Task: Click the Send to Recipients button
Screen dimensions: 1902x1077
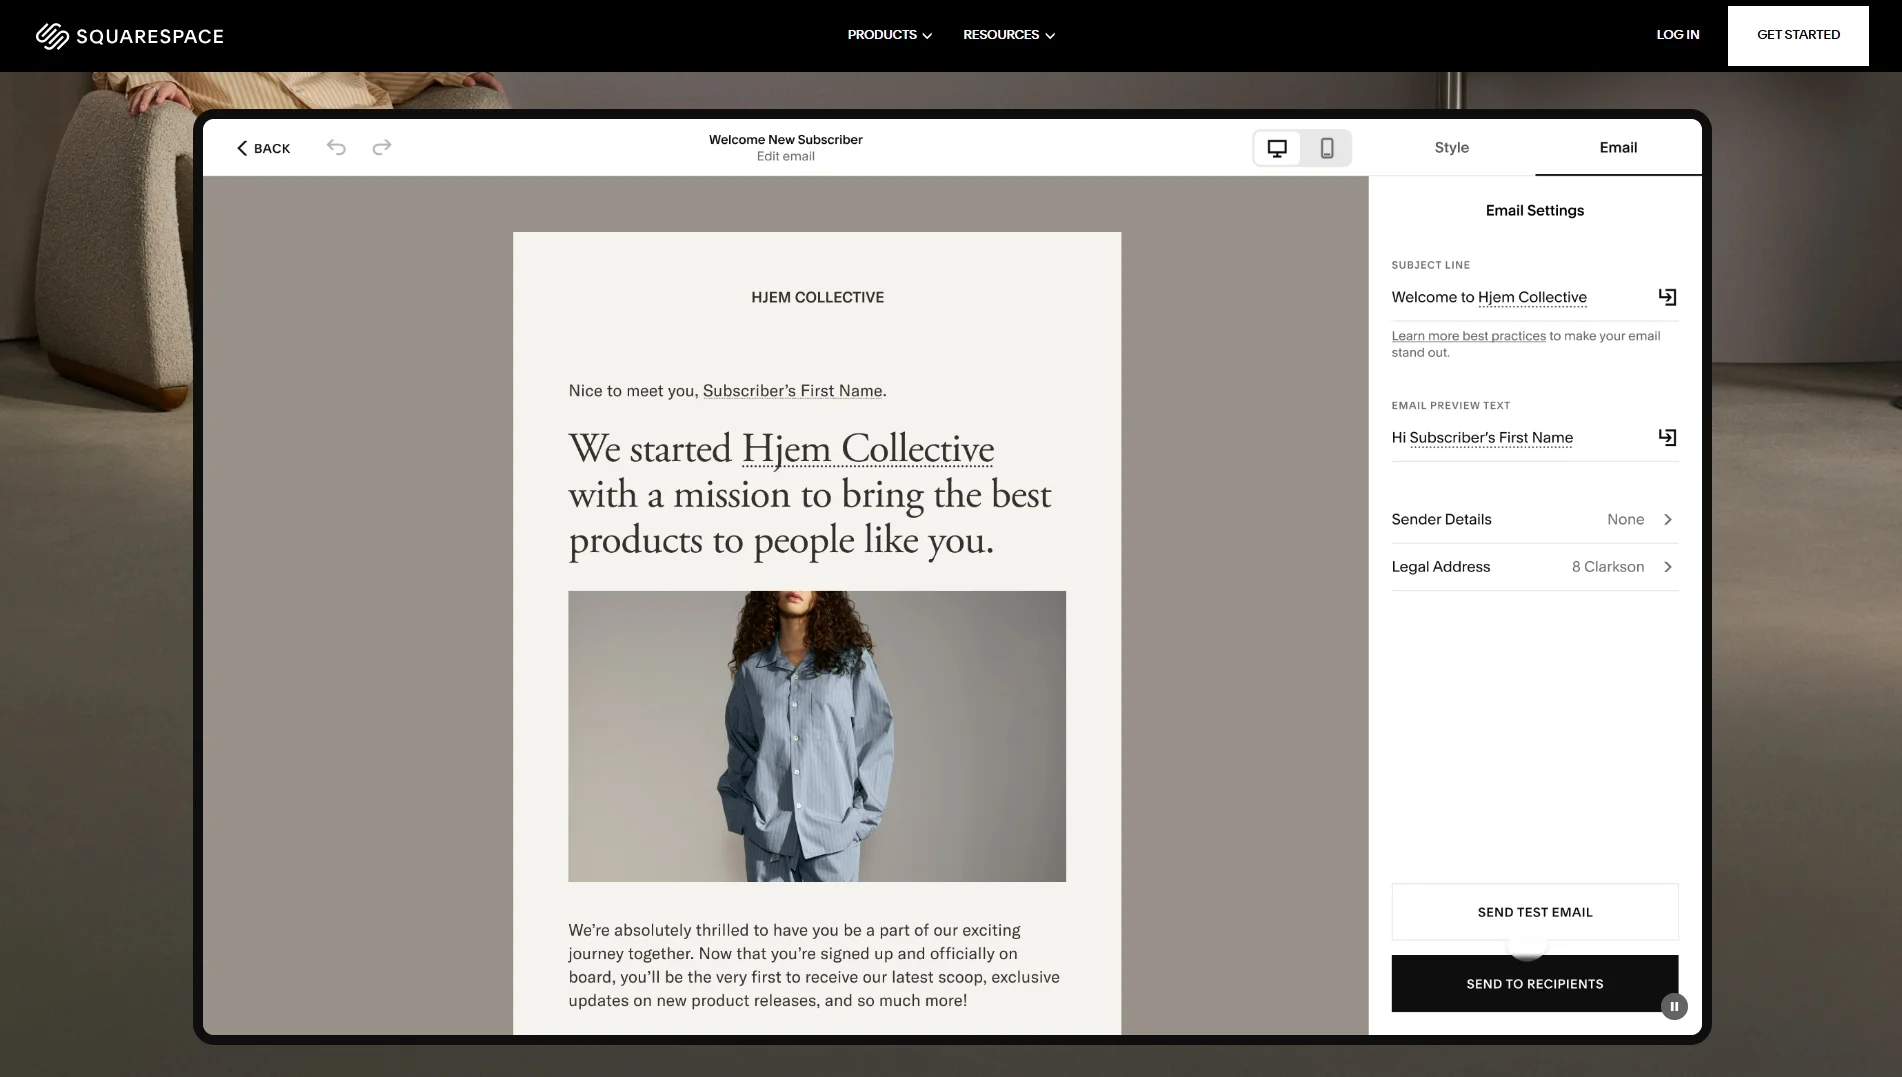Action: (x=1534, y=984)
